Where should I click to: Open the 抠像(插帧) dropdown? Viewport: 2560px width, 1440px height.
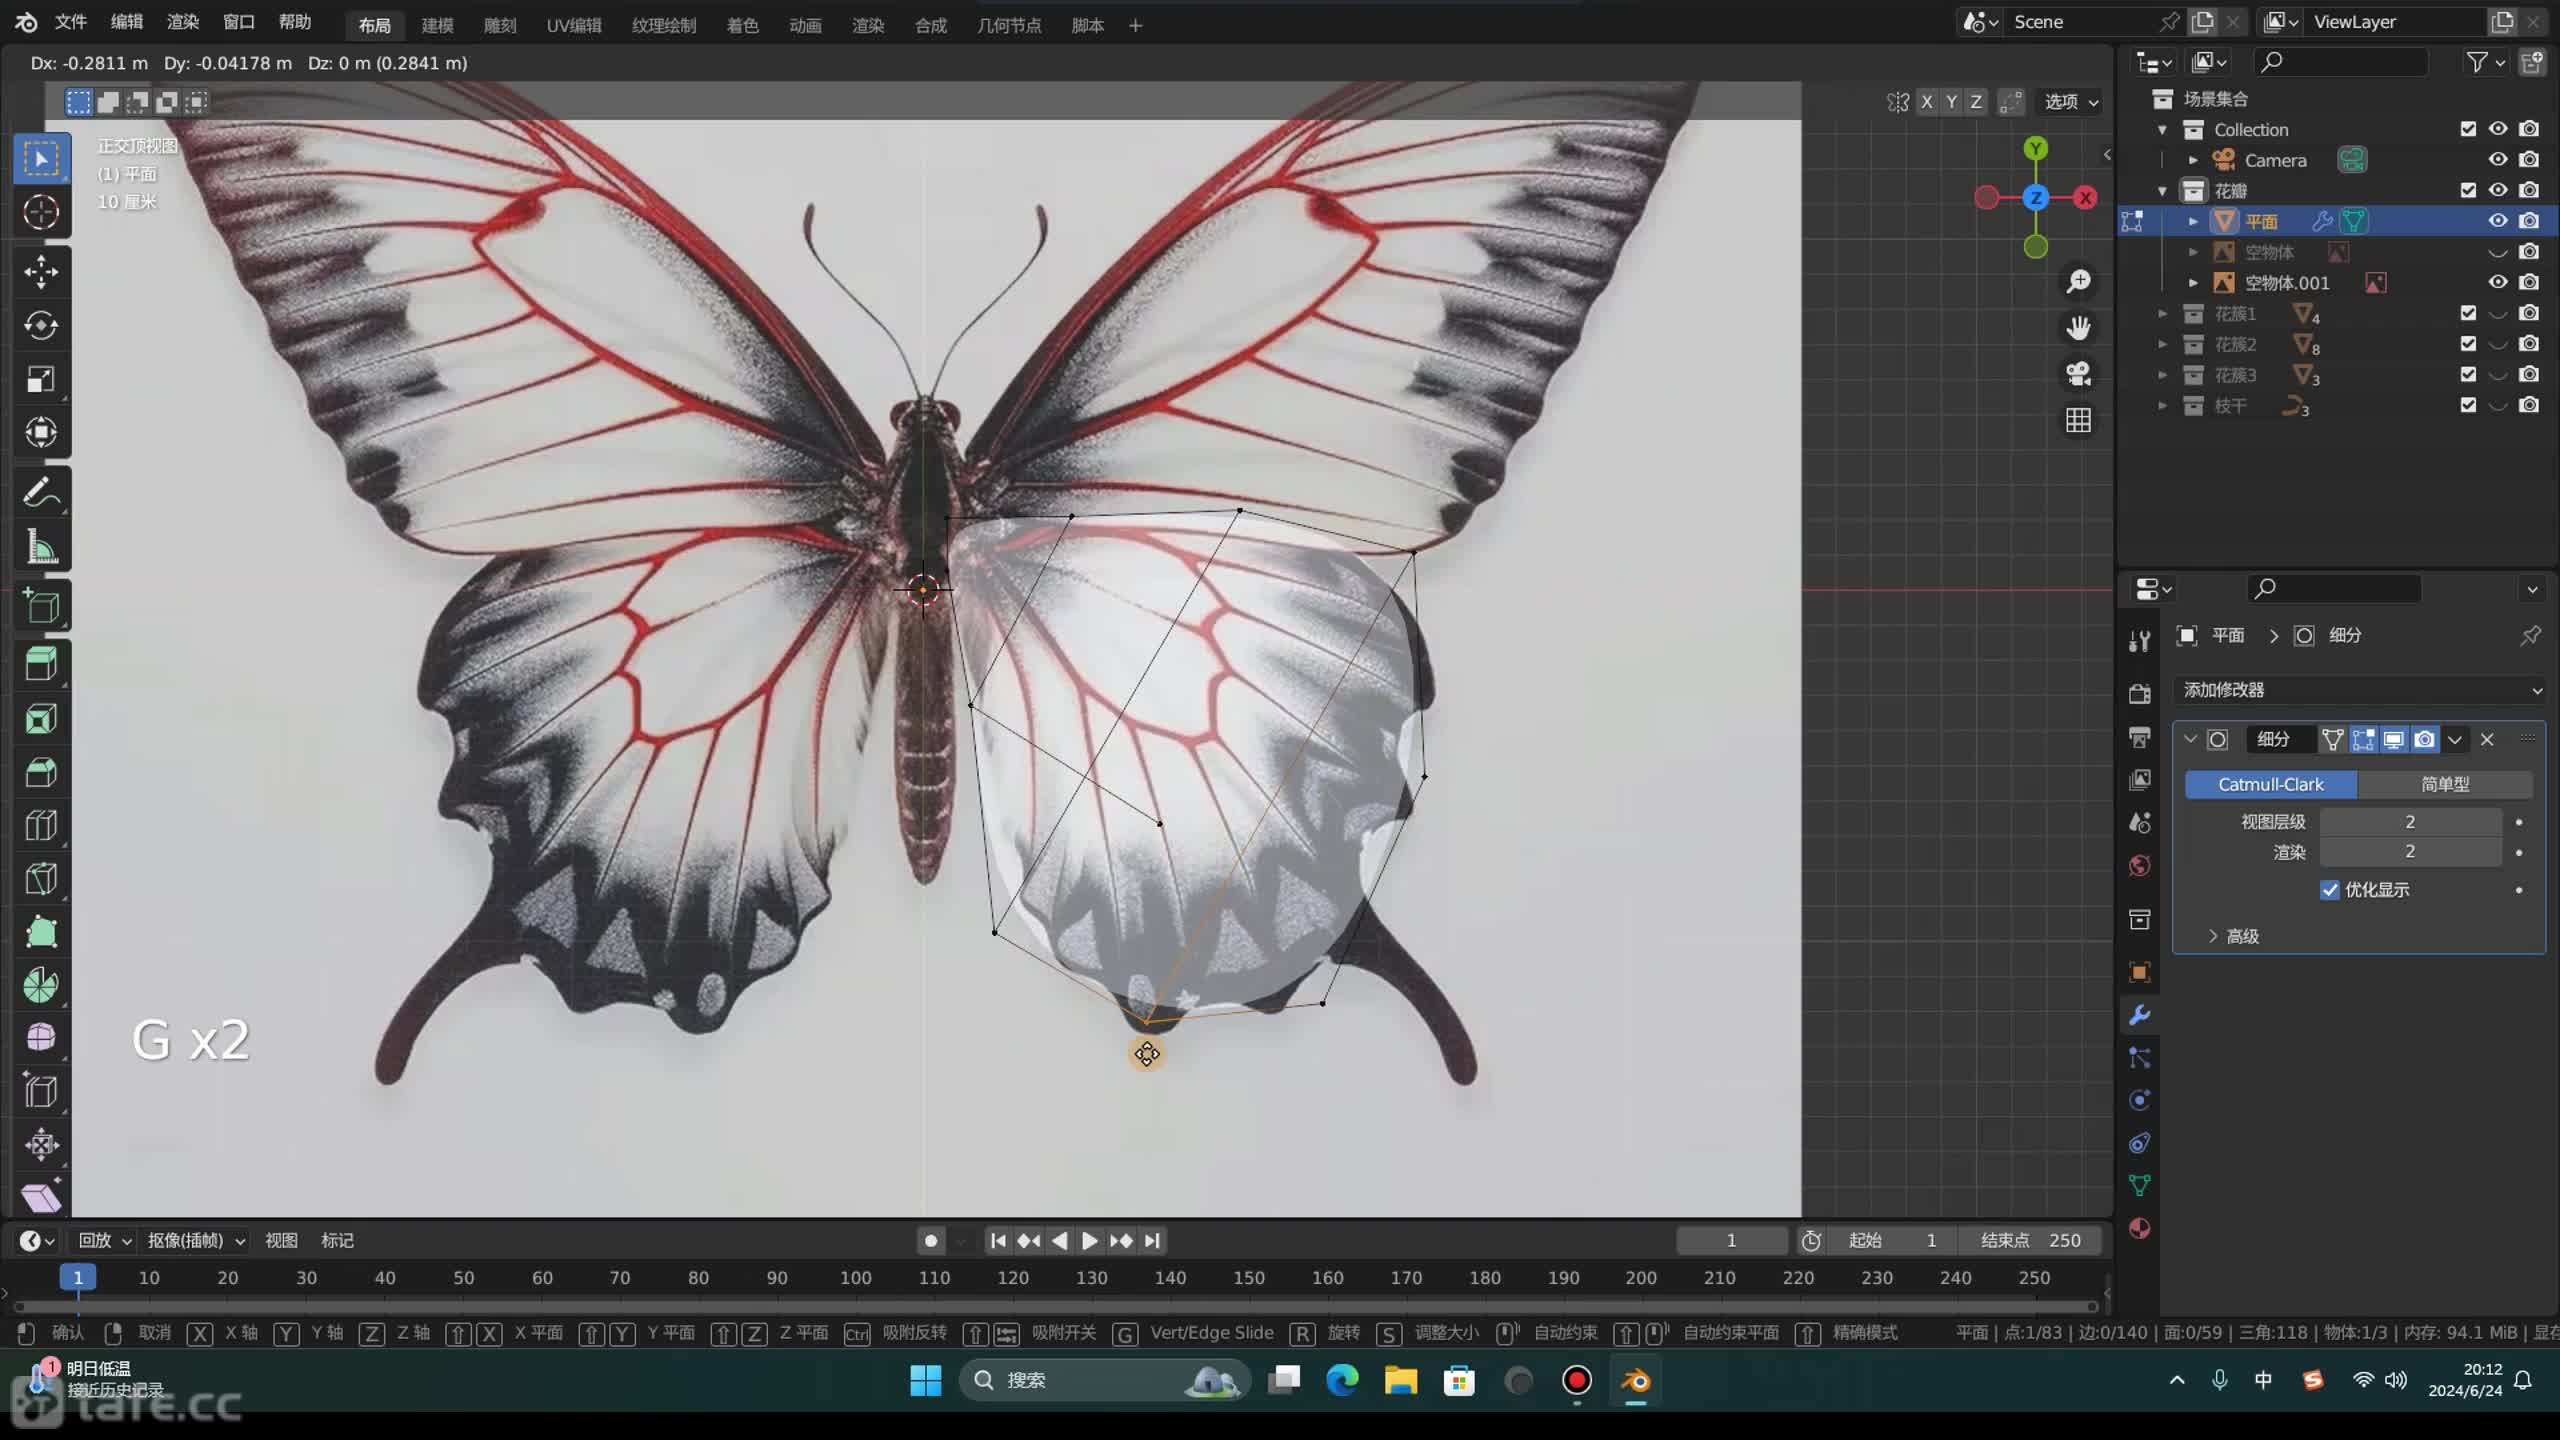(195, 1240)
